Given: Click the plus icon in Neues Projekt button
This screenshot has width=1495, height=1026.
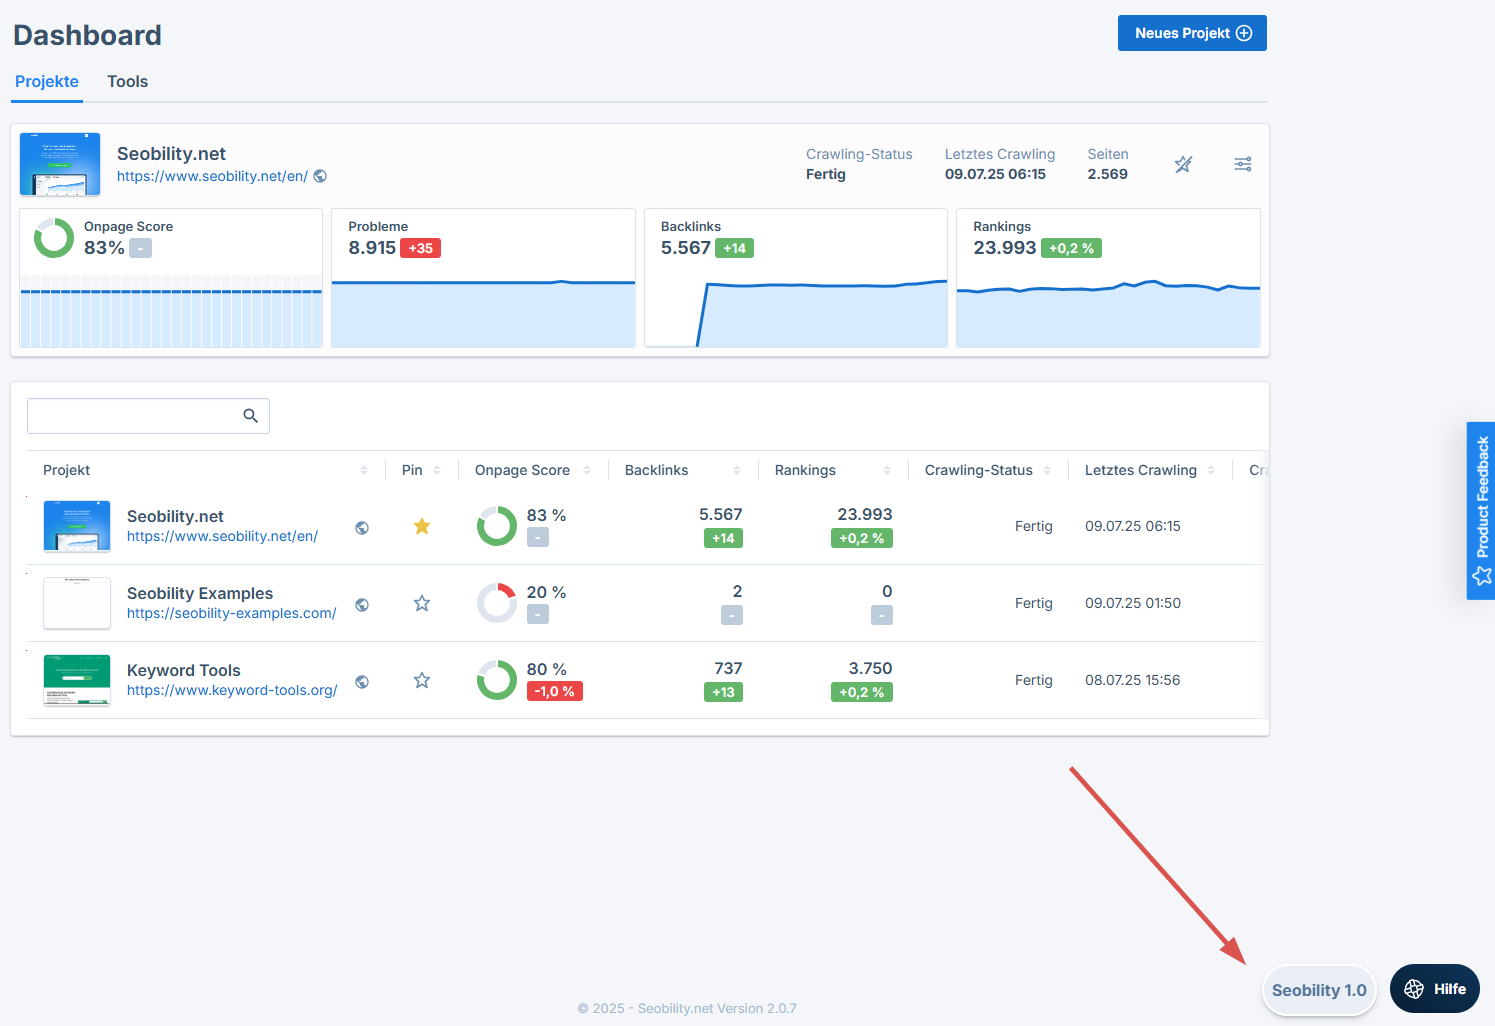Looking at the screenshot, I should tap(1244, 33).
